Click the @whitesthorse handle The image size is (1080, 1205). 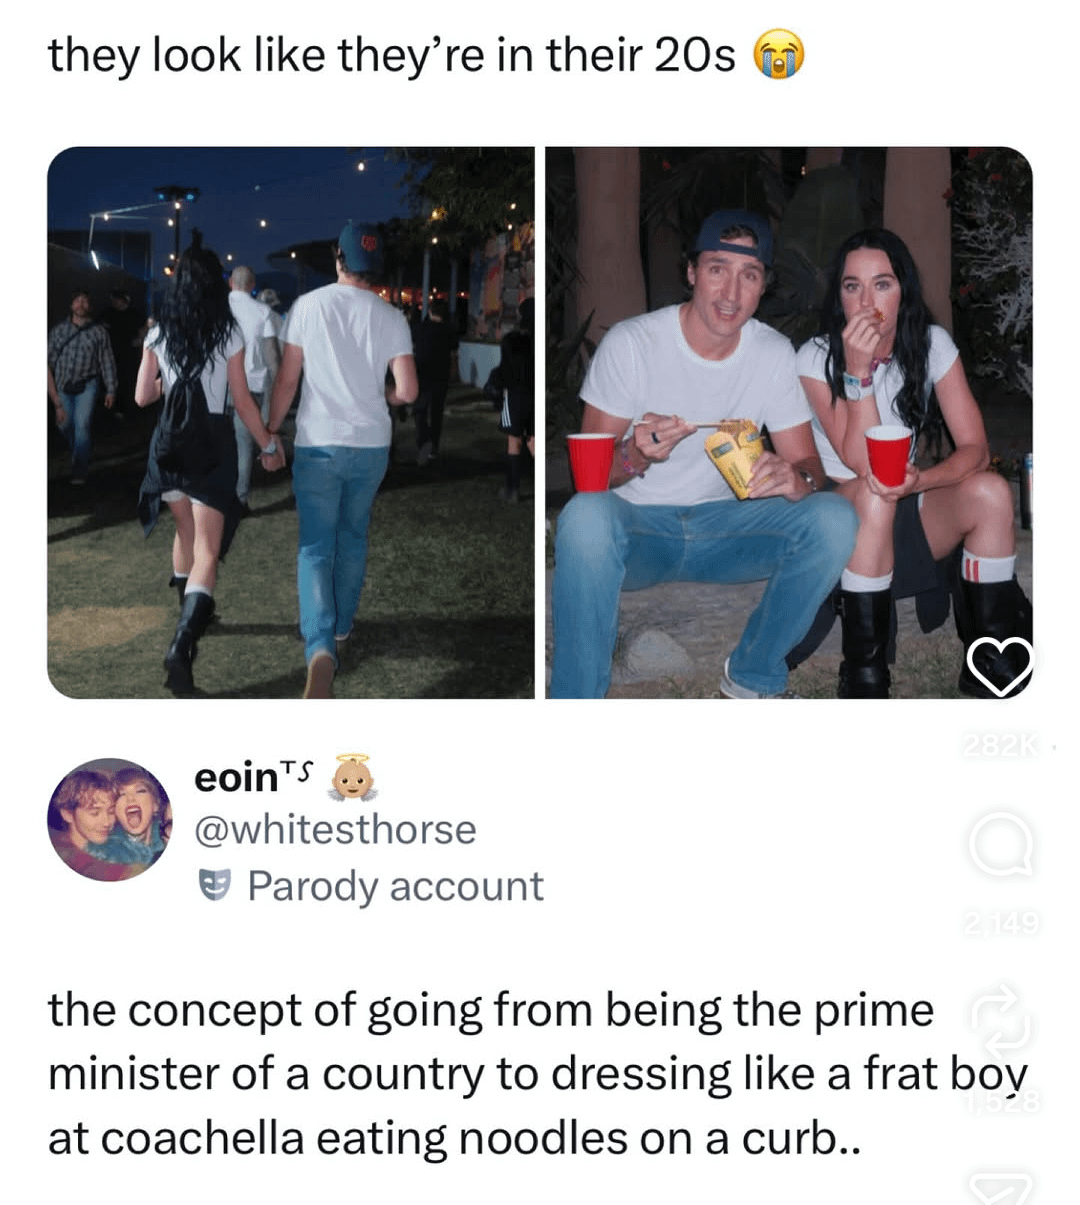335,830
